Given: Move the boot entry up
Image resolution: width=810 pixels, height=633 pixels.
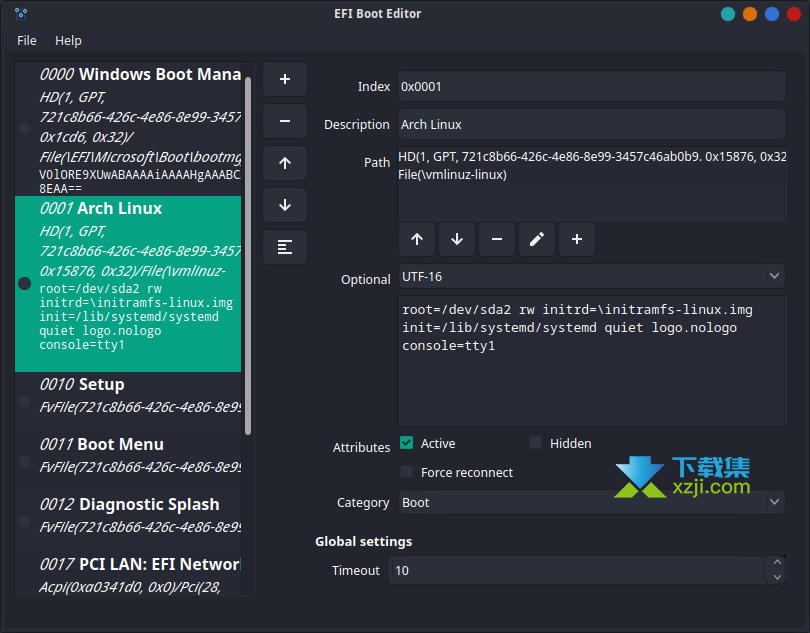Looking at the screenshot, I should [x=285, y=163].
